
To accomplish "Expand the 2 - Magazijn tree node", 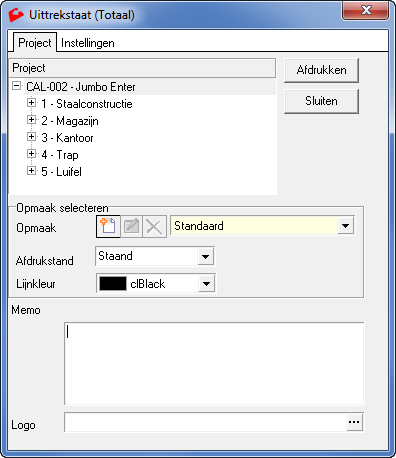I will point(31,120).
